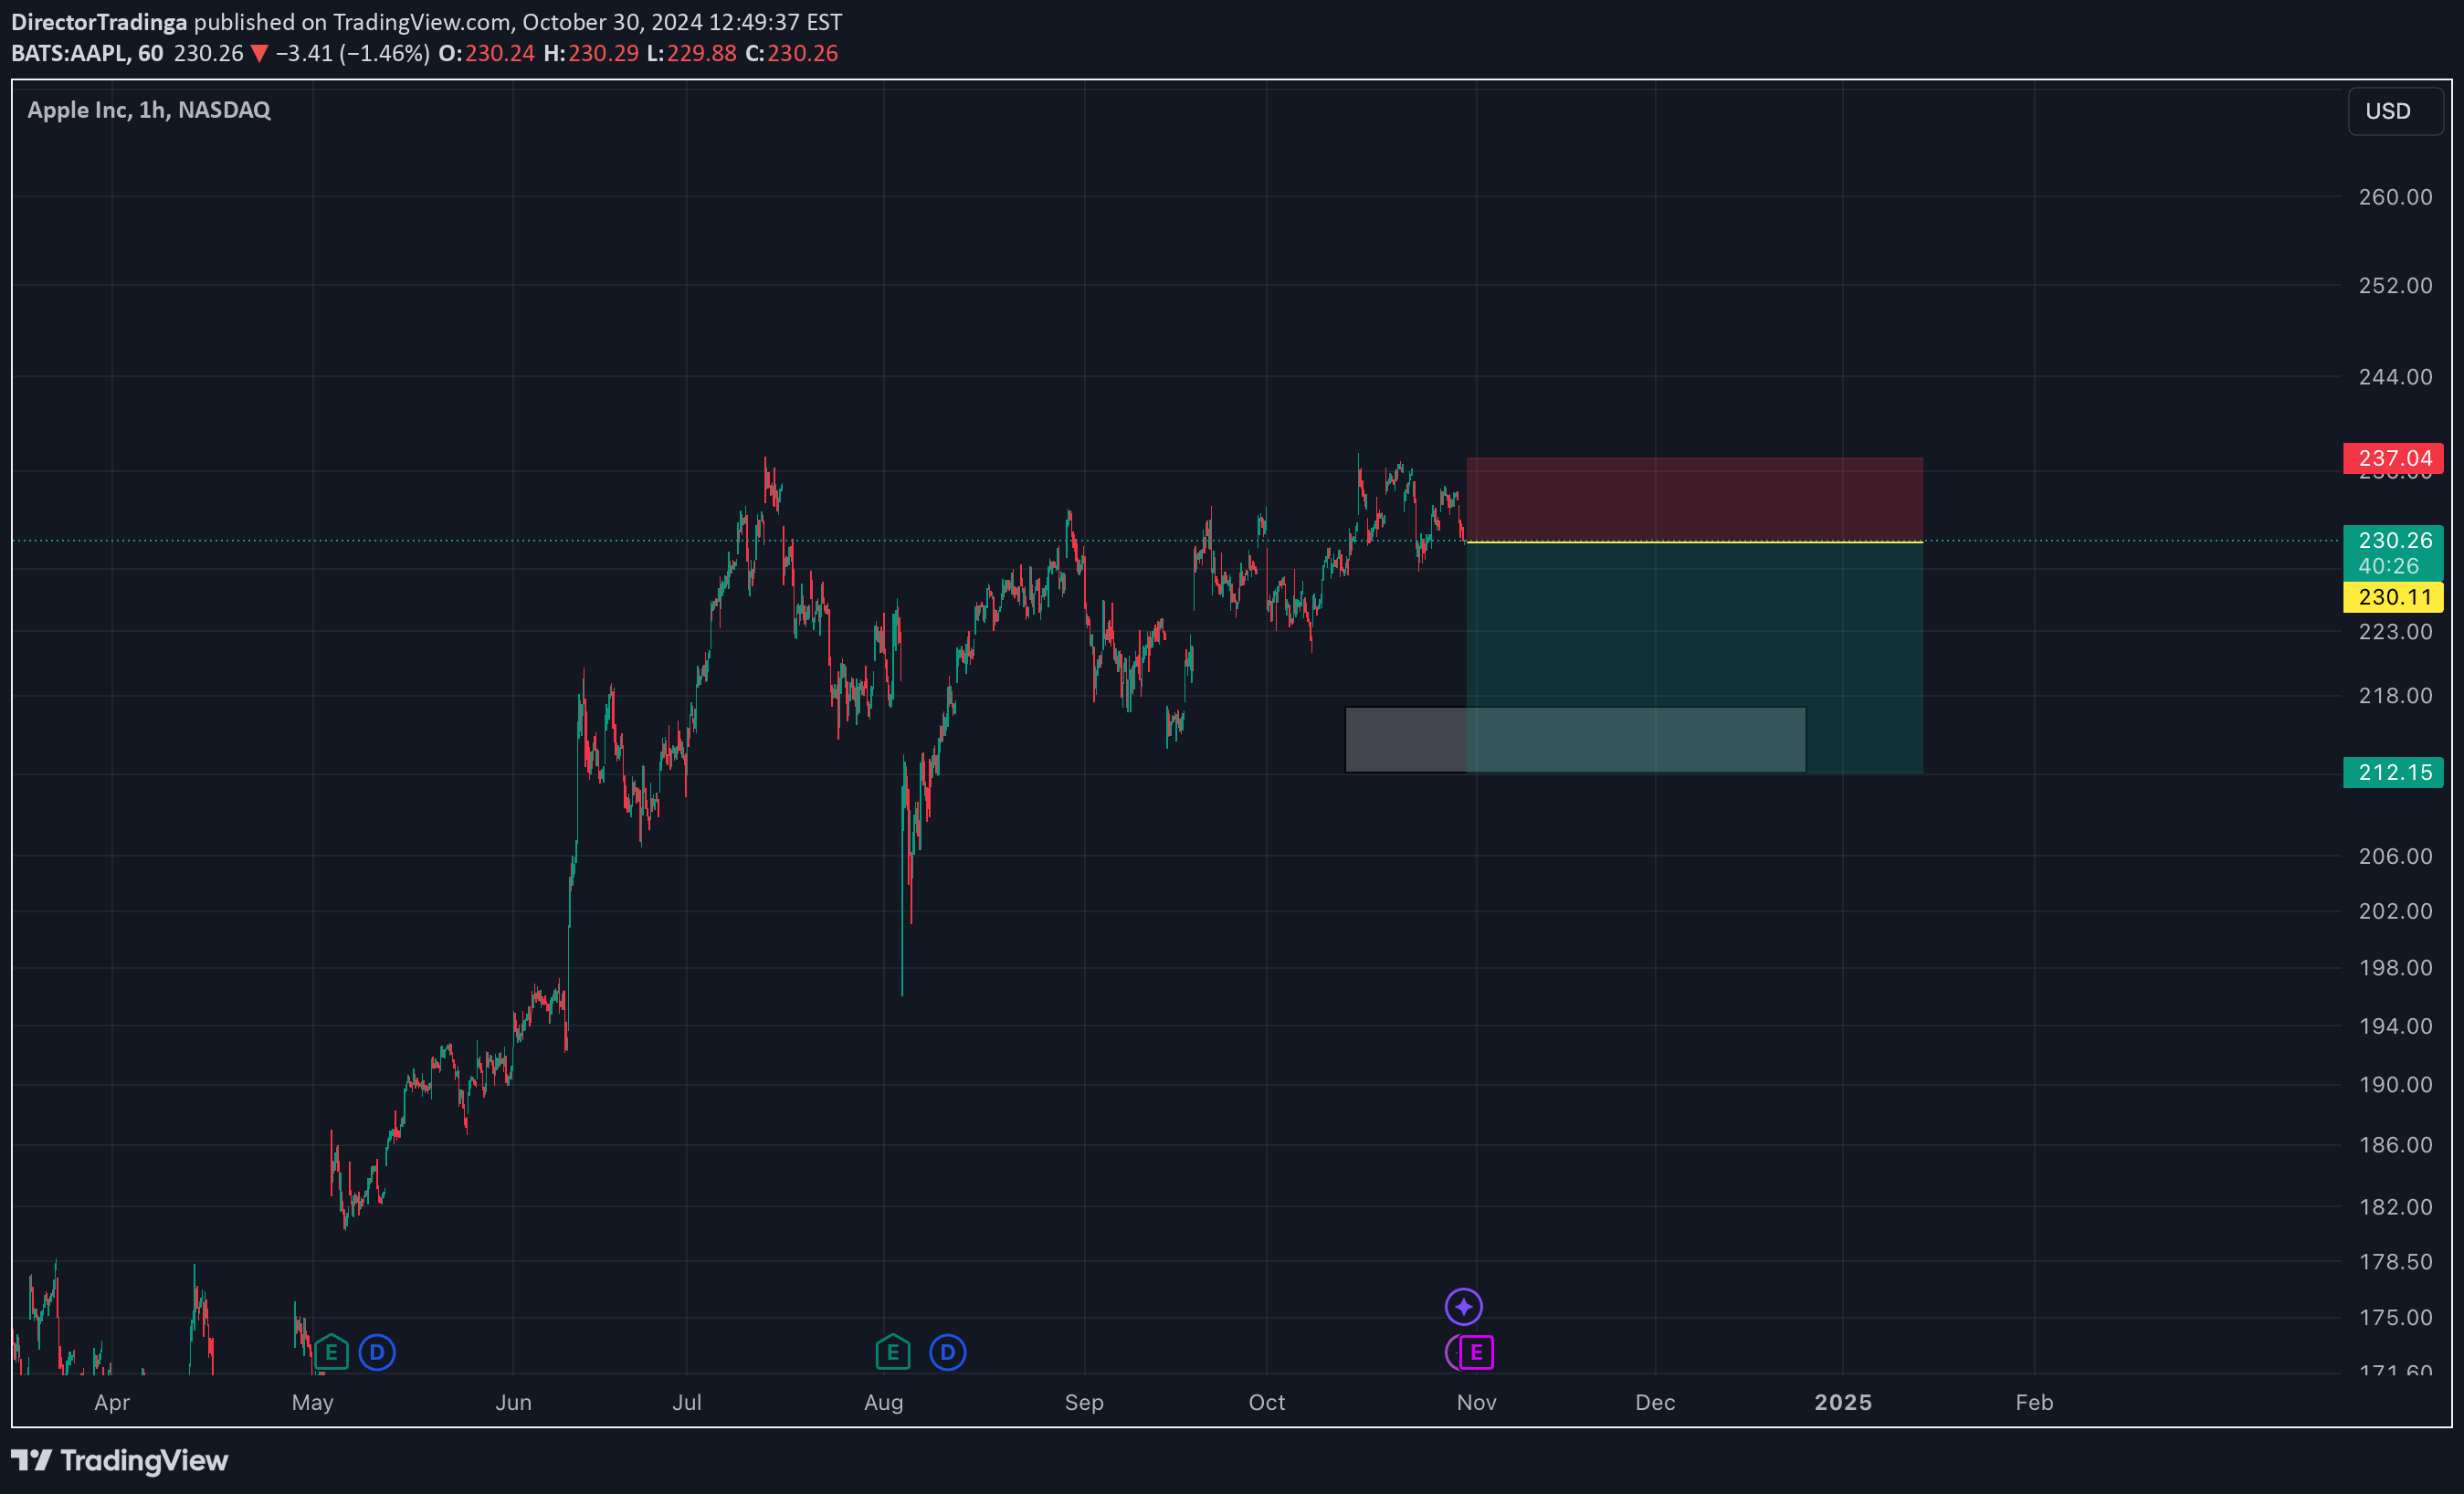Image resolution: width=2464 pixels, height=1494 pixels.
Task: Click the Sep label on the time axis
Action: [x=1084, y=1403]
